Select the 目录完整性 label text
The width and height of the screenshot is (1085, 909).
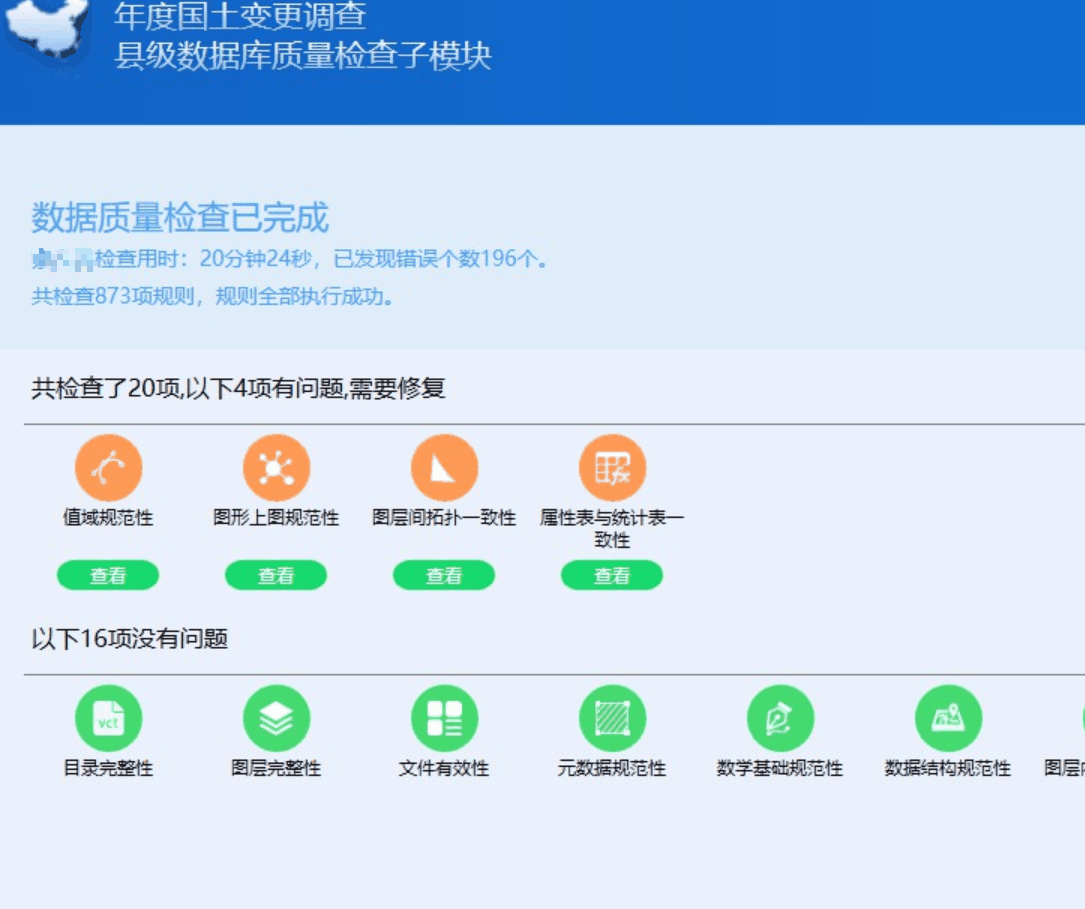tap(108, 768)
